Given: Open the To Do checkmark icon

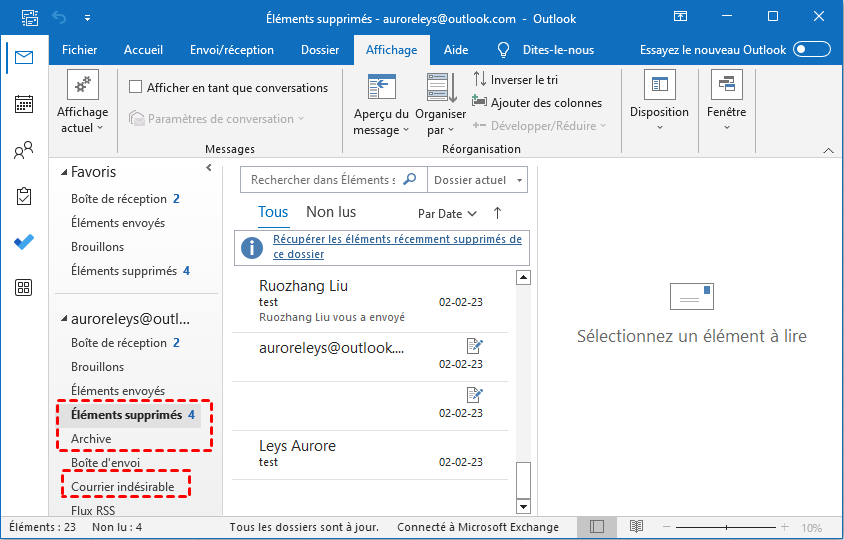Looking at the screenshot, I should [x=24, y=242].
